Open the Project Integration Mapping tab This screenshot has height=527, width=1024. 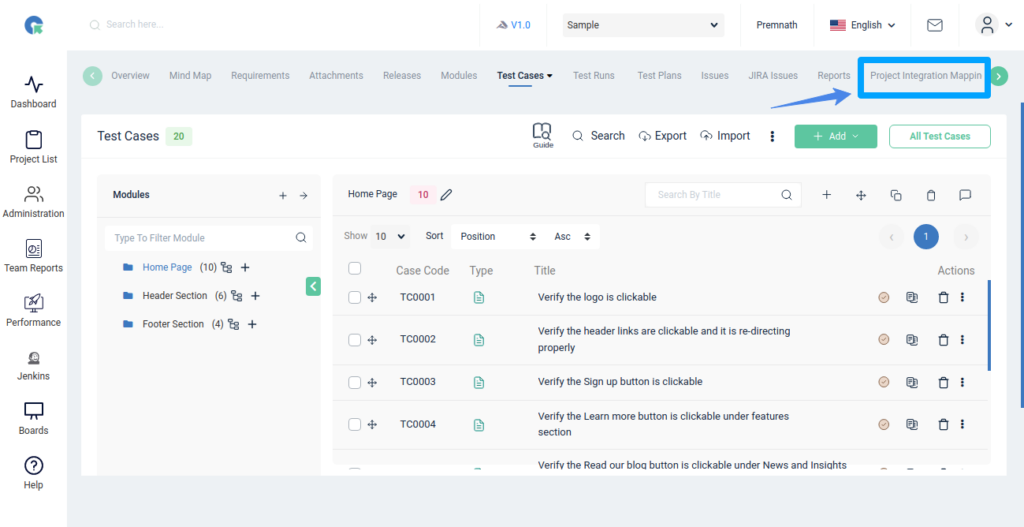tap(925, 76)
